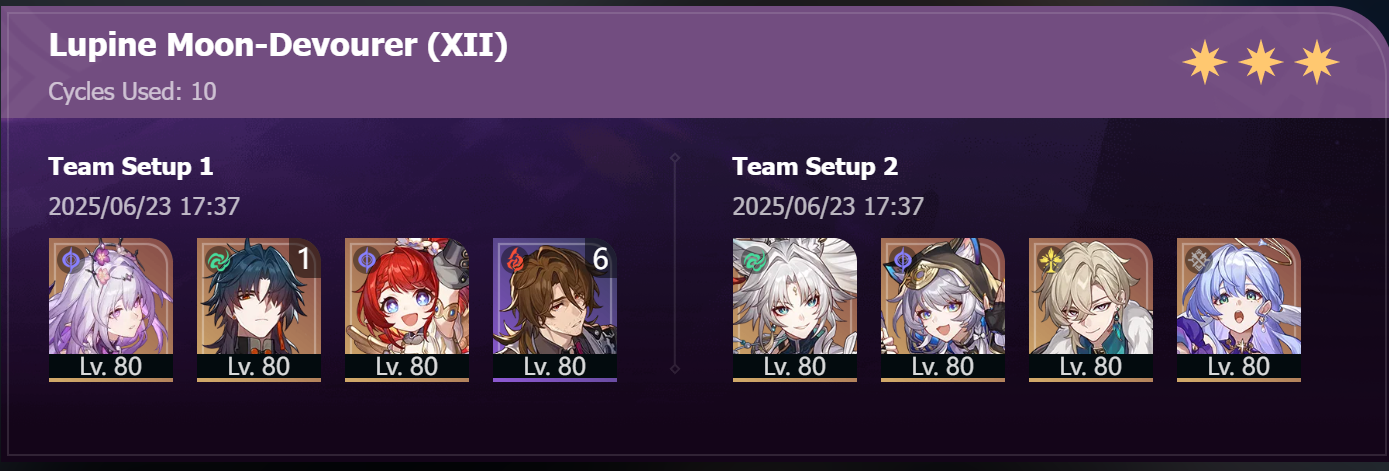Click wind element icon on dark-haired portrait

(x=217, y=259)
